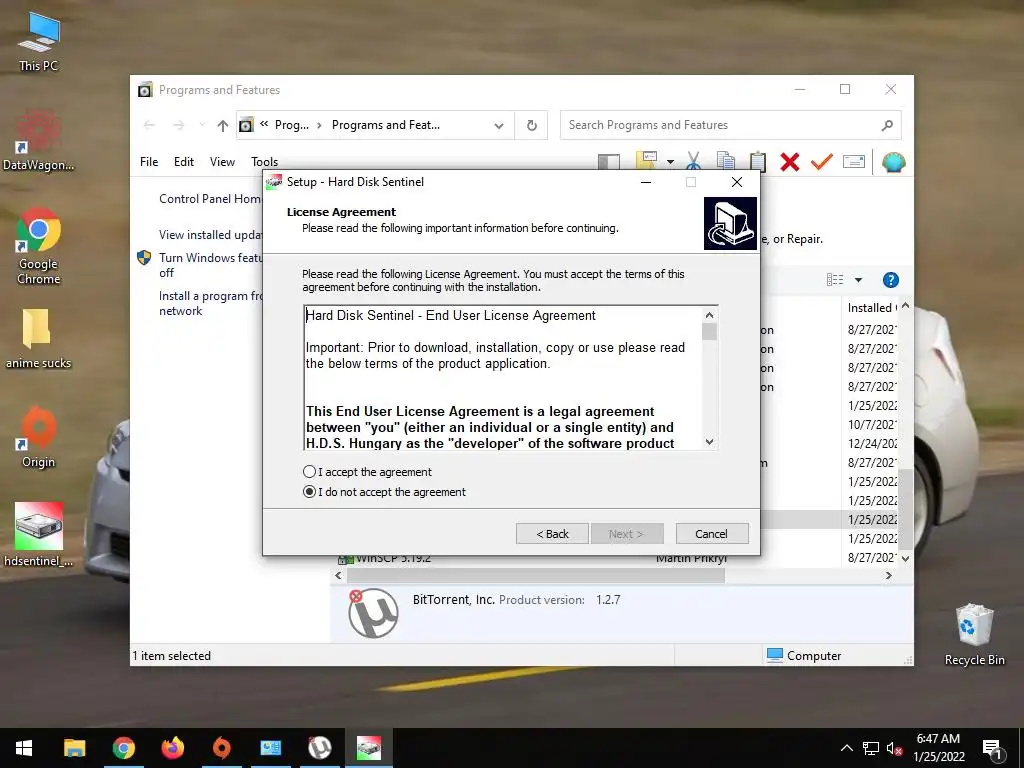Image resolution: width=1024 pixels, height=768 pixels.
Task: Click the Back navigation arrow in Explorer
Action: tap(149, 125)
